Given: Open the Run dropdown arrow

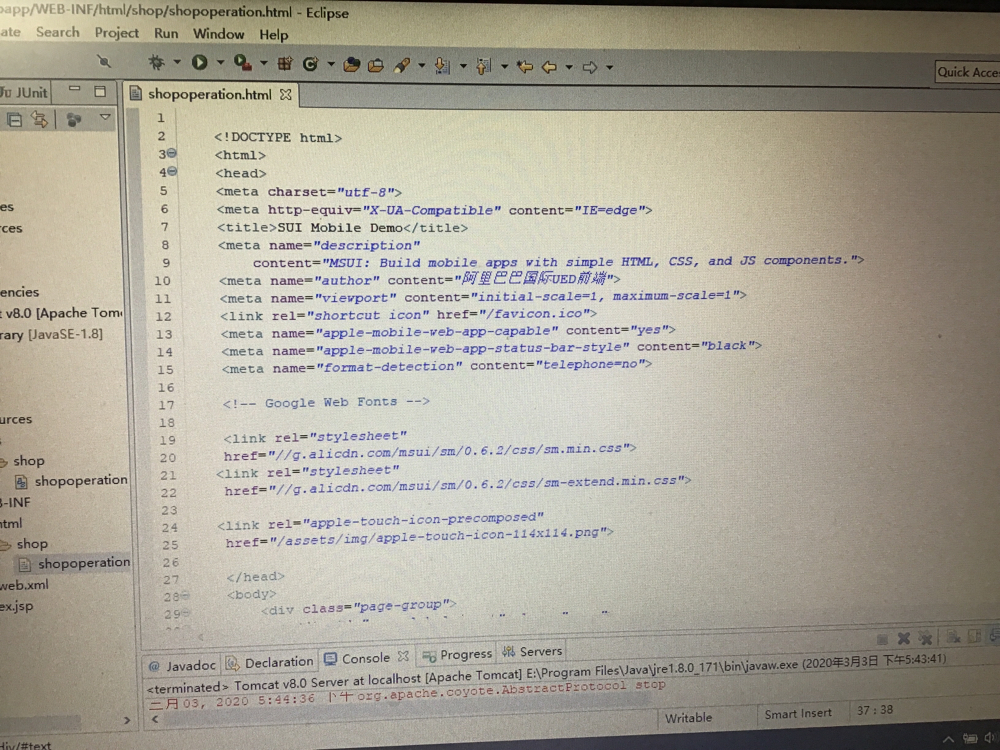Looking at the screenshot, I should [x=220, y=62].
